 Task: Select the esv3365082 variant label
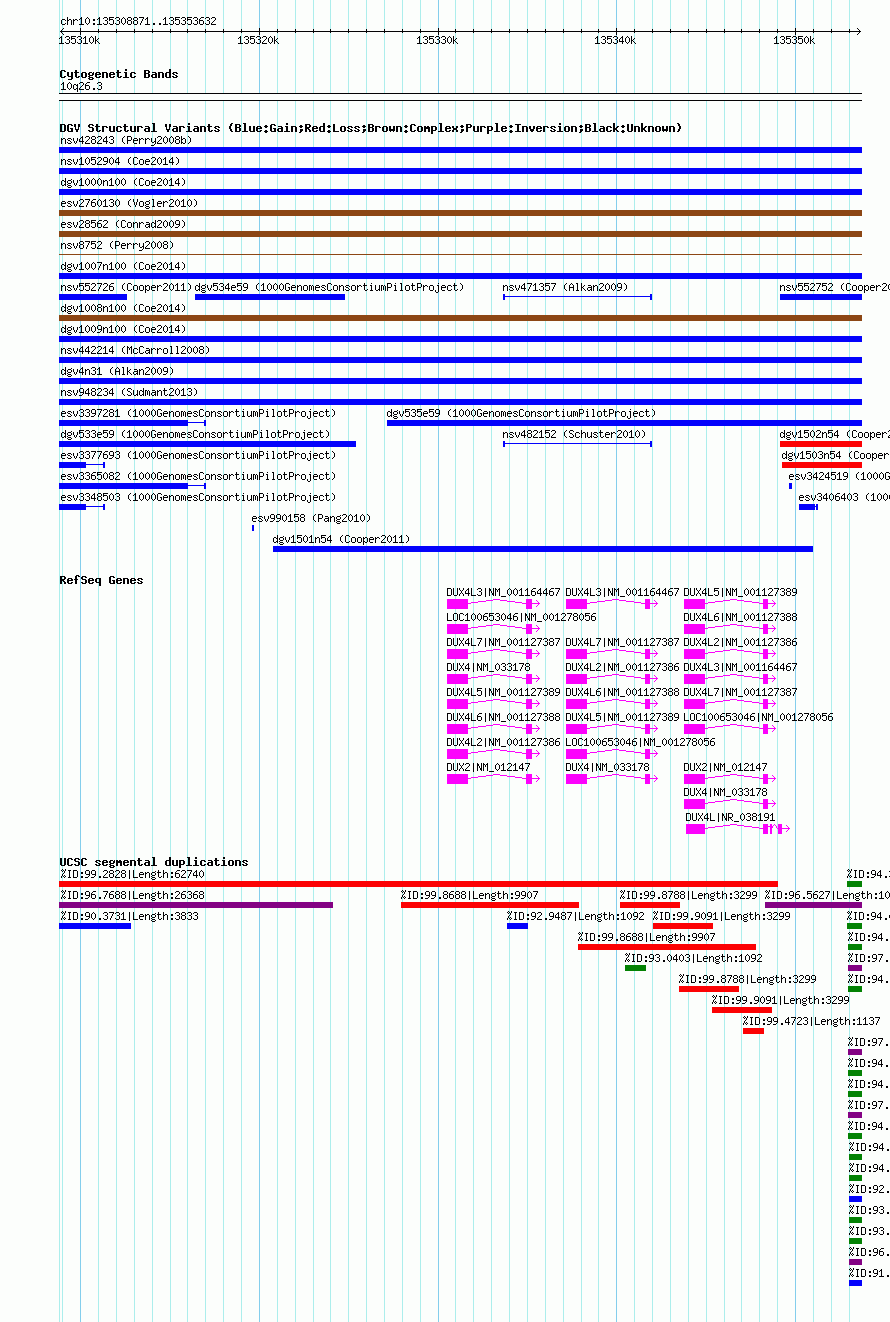click(x=198, y=476)
